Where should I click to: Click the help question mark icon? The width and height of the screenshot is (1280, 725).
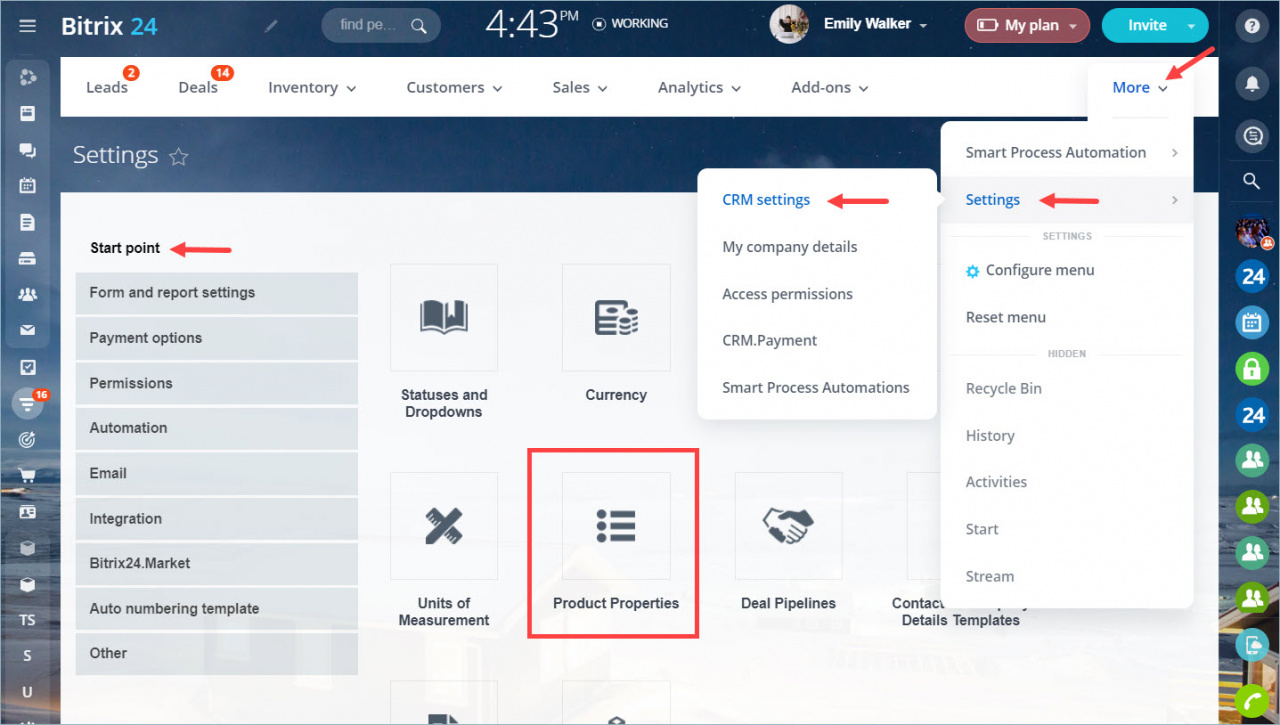tap(1252, 27)
